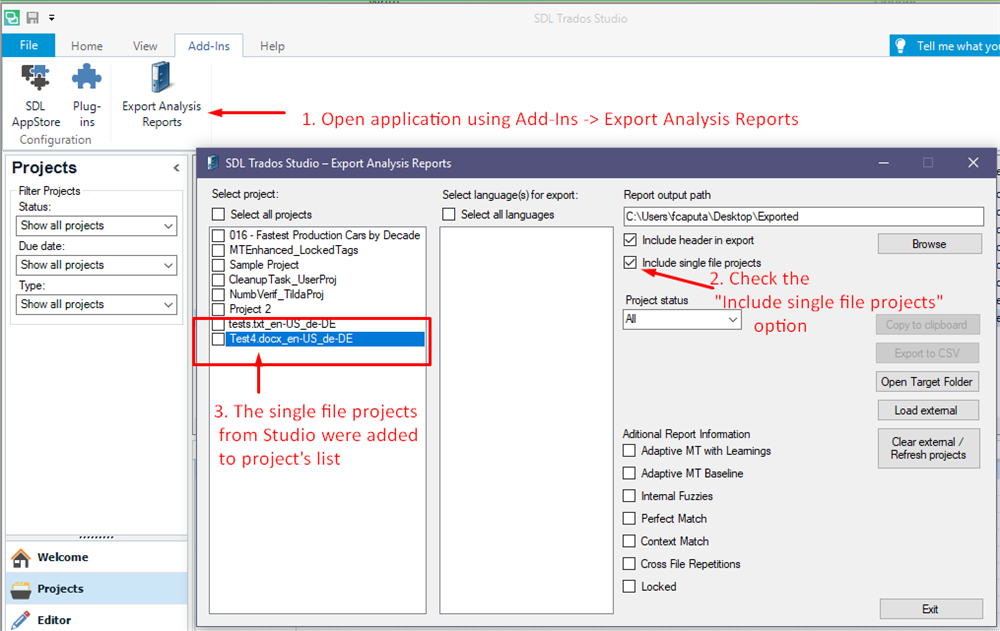
Task: Minimize the Export Analysis Reports dialog
Action: pos(883,163)
